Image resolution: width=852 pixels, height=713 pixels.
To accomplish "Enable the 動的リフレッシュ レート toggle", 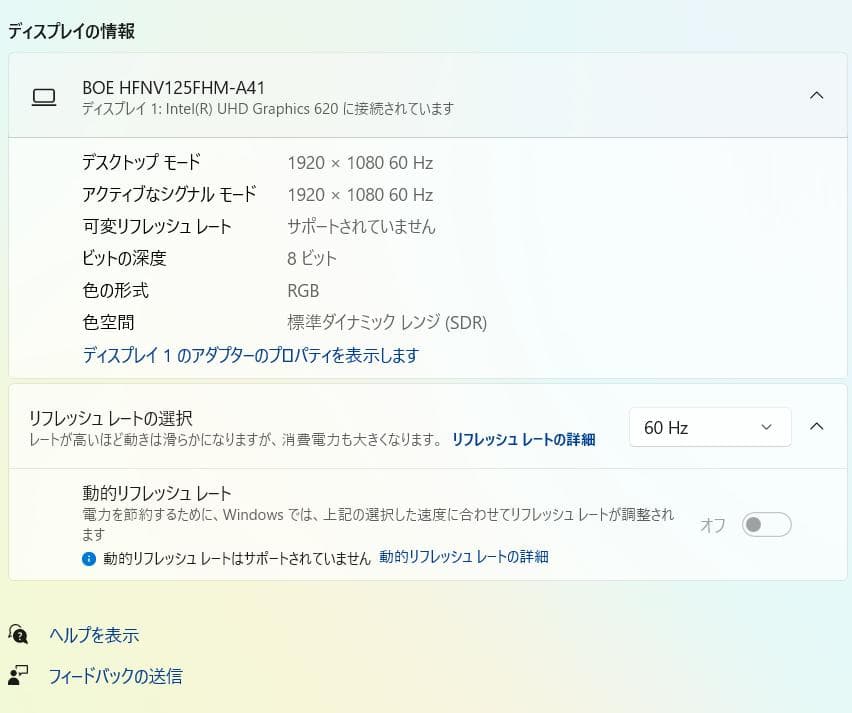I will pyautogui.click(x=765, y=524).
